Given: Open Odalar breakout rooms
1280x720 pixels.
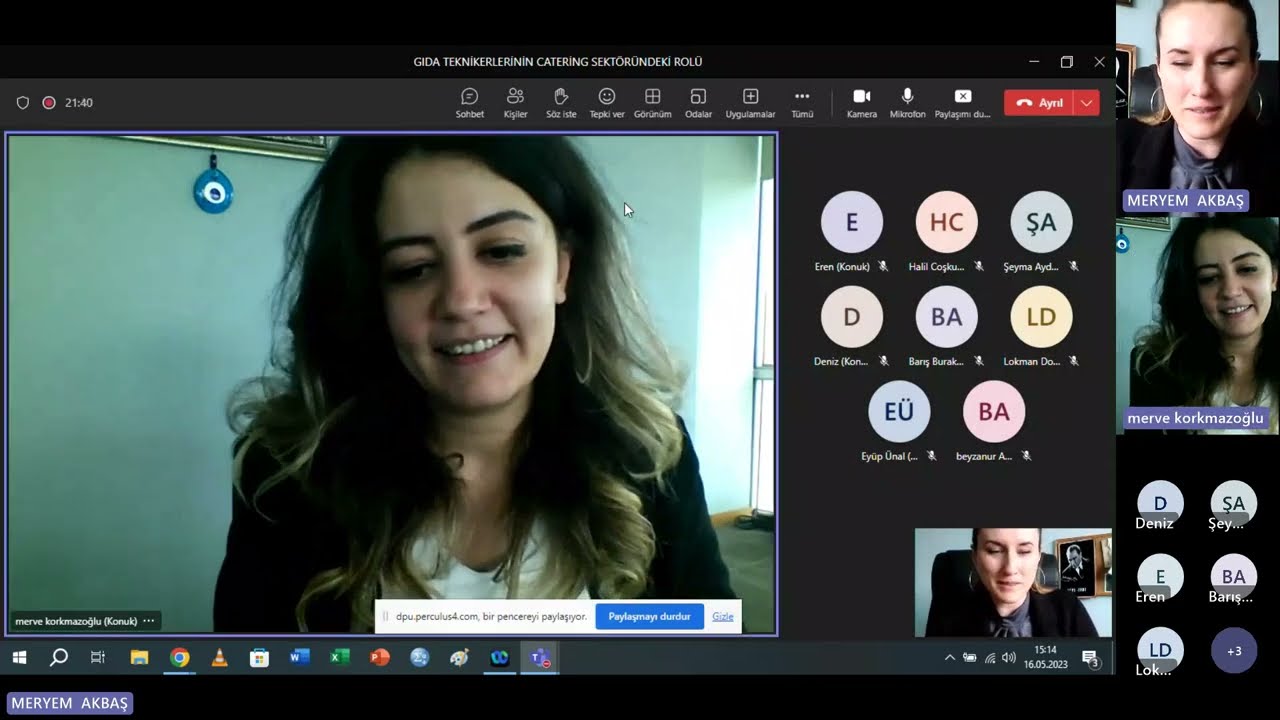Looking at the screenshot, I should pyautogui.click(x=698, y=103).
